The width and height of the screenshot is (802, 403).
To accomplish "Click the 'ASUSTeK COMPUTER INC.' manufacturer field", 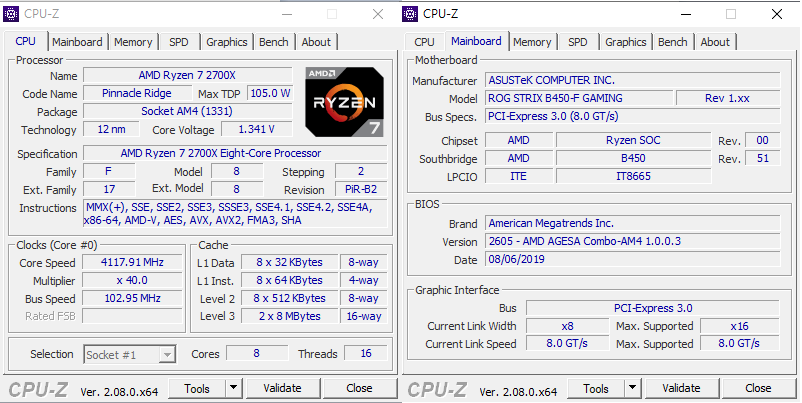I will (633, 80).
